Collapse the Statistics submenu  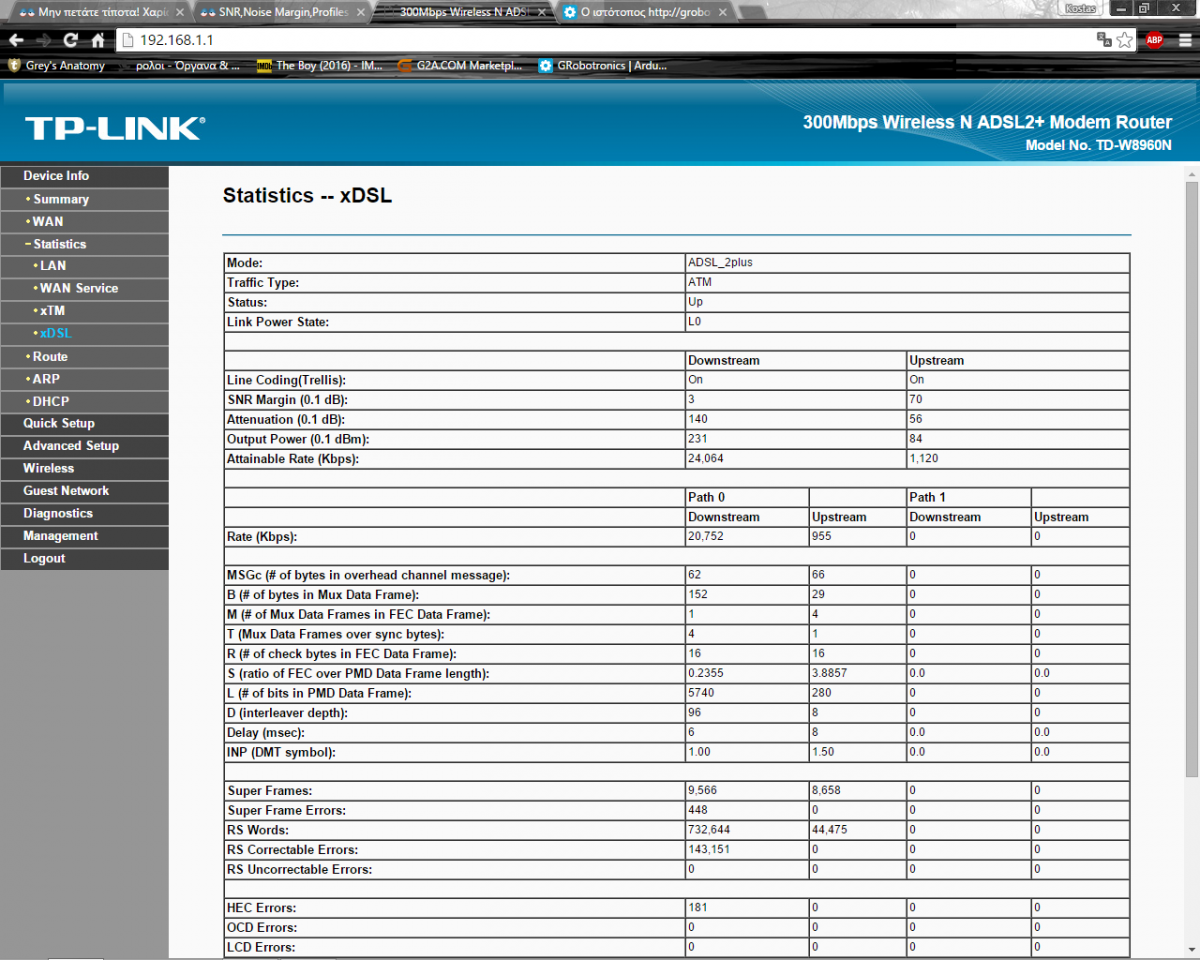pyautogui.click(x=84, y=244)
